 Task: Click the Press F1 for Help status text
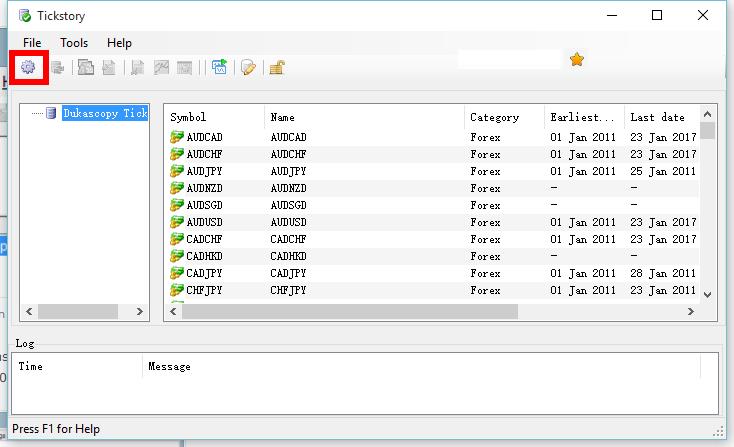click(56, 429)
